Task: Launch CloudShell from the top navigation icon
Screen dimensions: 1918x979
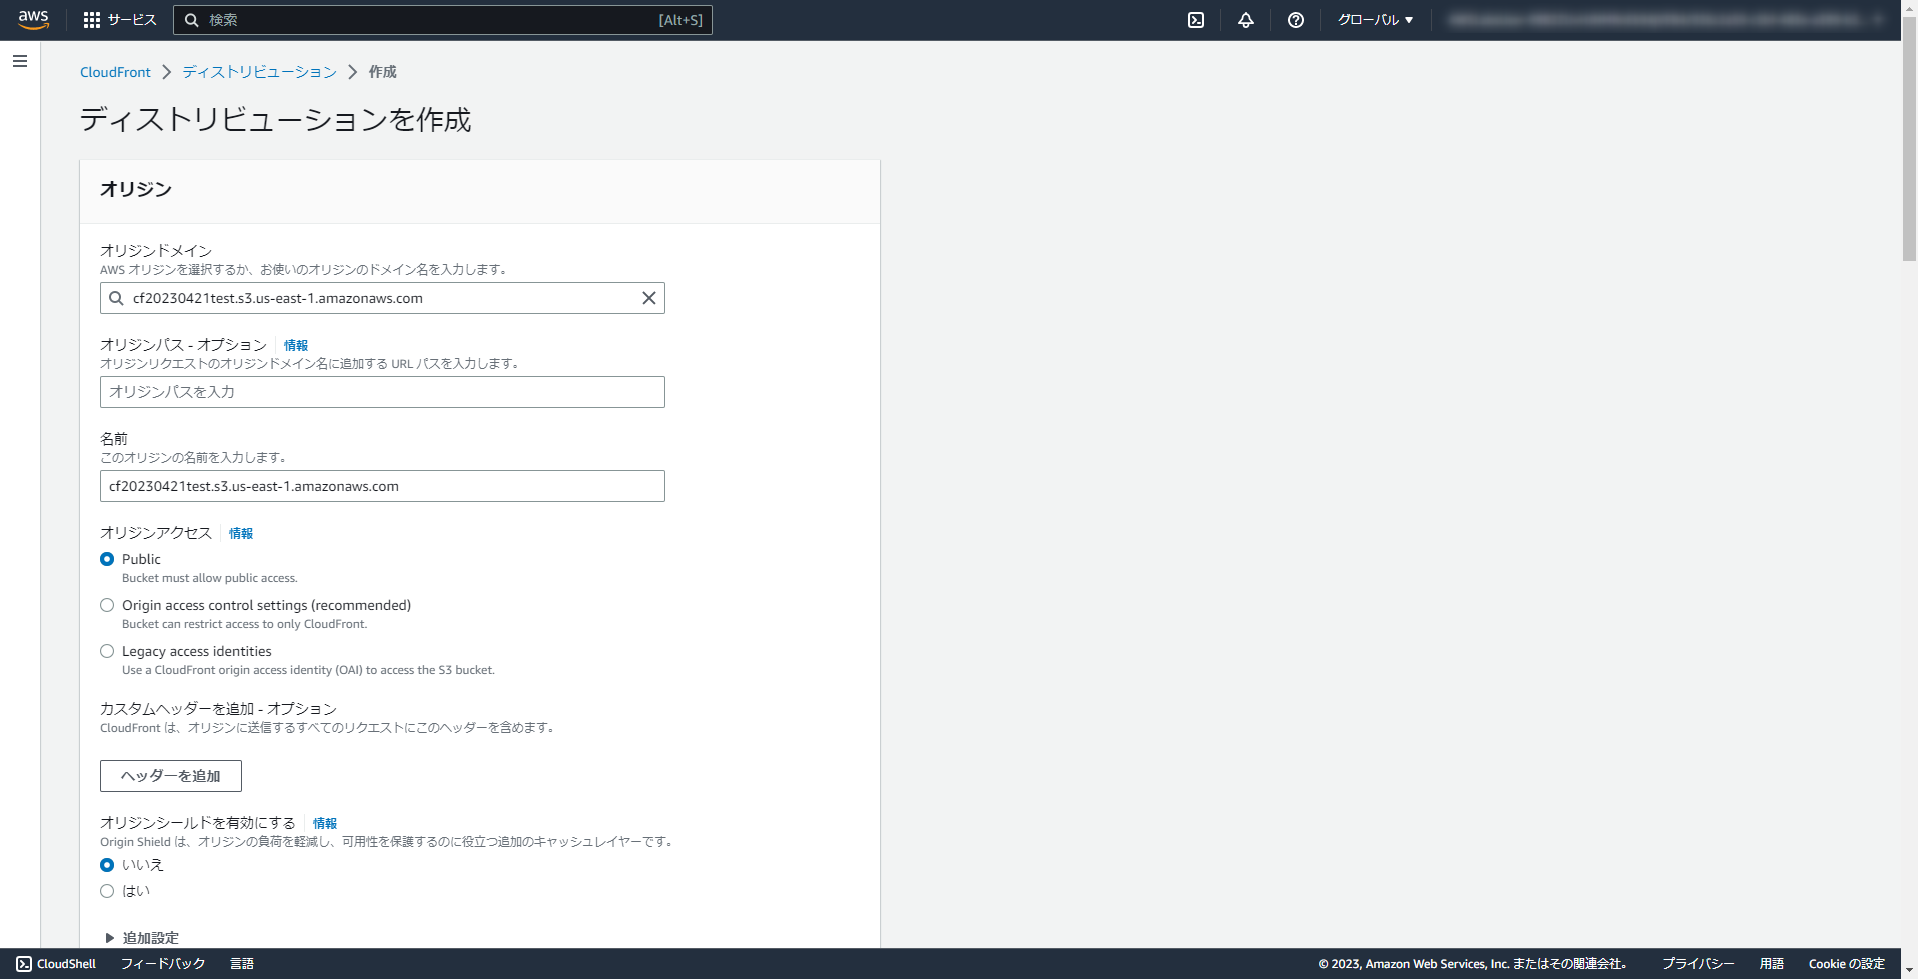Action: [x=1195, y=19]
